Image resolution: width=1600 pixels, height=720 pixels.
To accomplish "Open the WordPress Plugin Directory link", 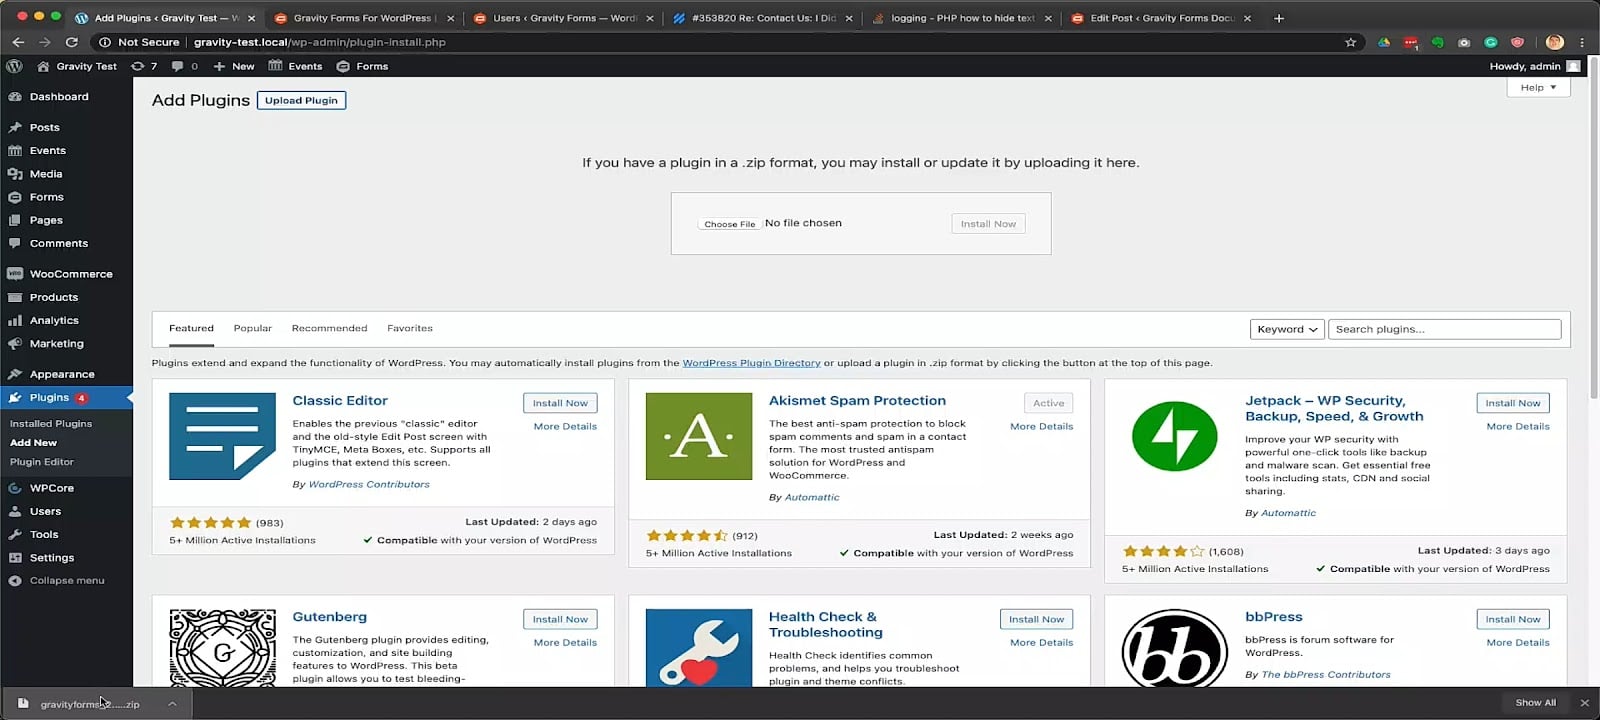I will point(751,363).
